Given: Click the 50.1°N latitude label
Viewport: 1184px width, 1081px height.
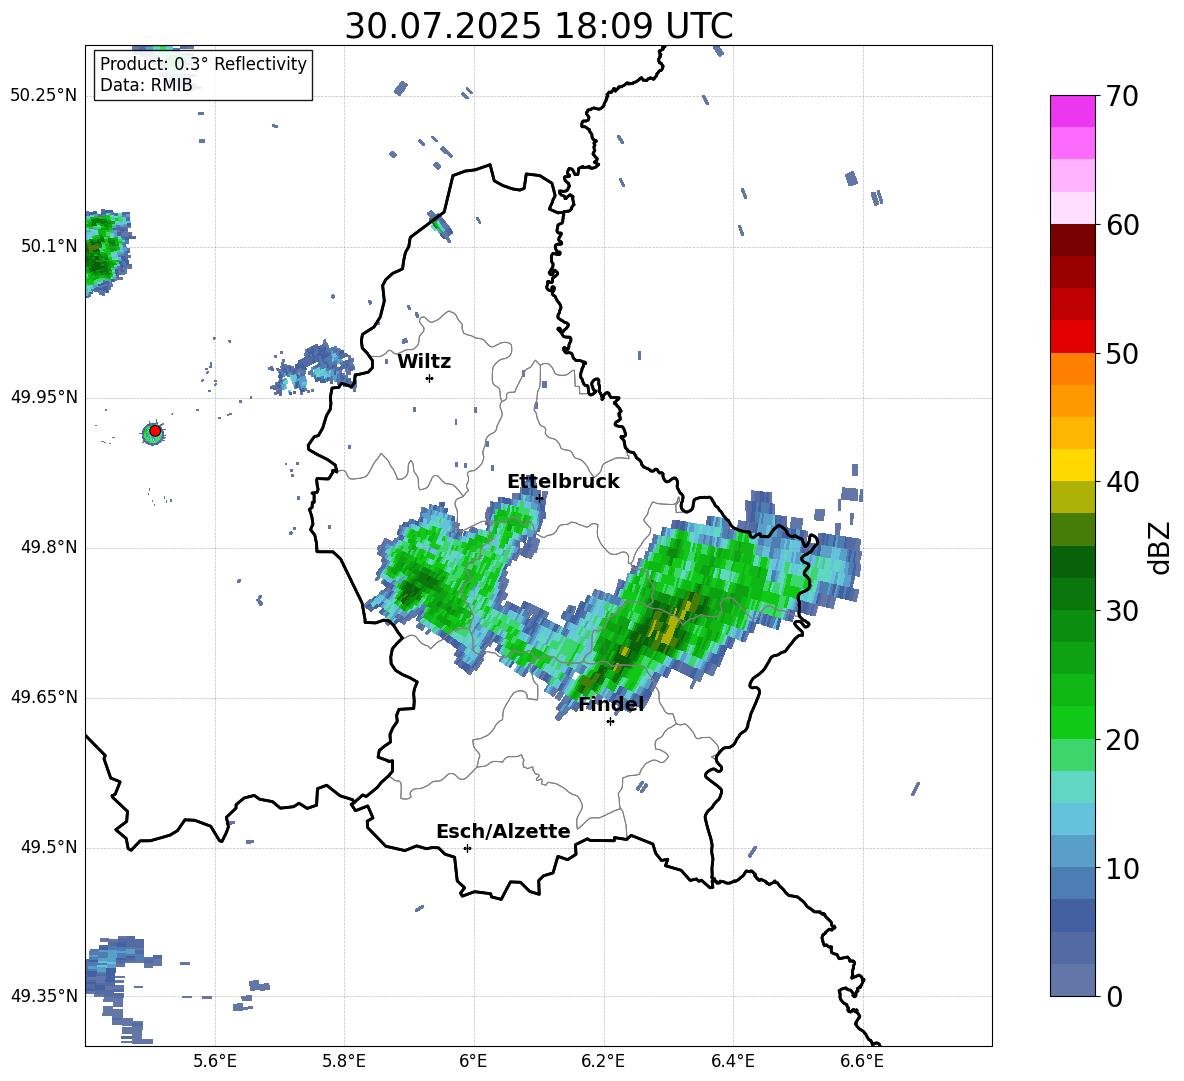Looking at the screenshot, I should 48,247.
